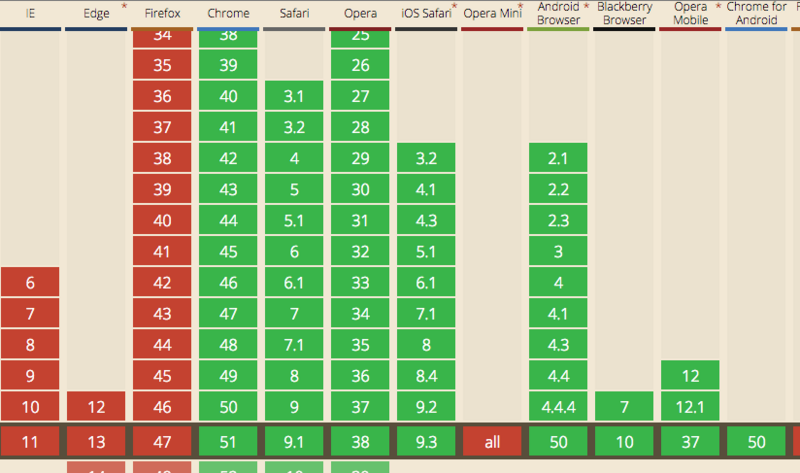The height and width of the screenshot is (473, 800).
Task: Click the Android Browser 3 version cell
Action: pos(558,251)
